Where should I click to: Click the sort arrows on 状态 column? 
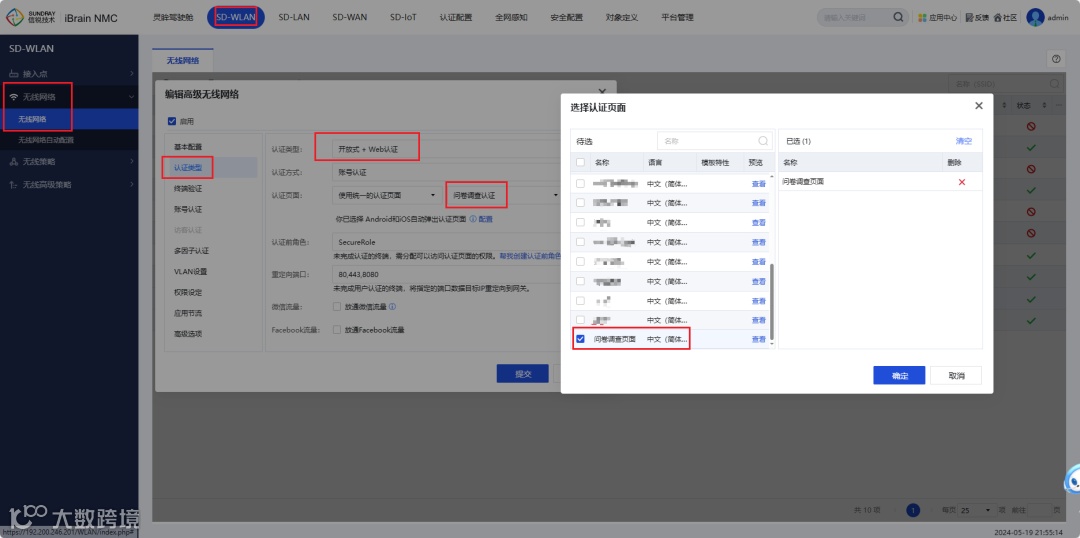click(x=1044, y=105)
